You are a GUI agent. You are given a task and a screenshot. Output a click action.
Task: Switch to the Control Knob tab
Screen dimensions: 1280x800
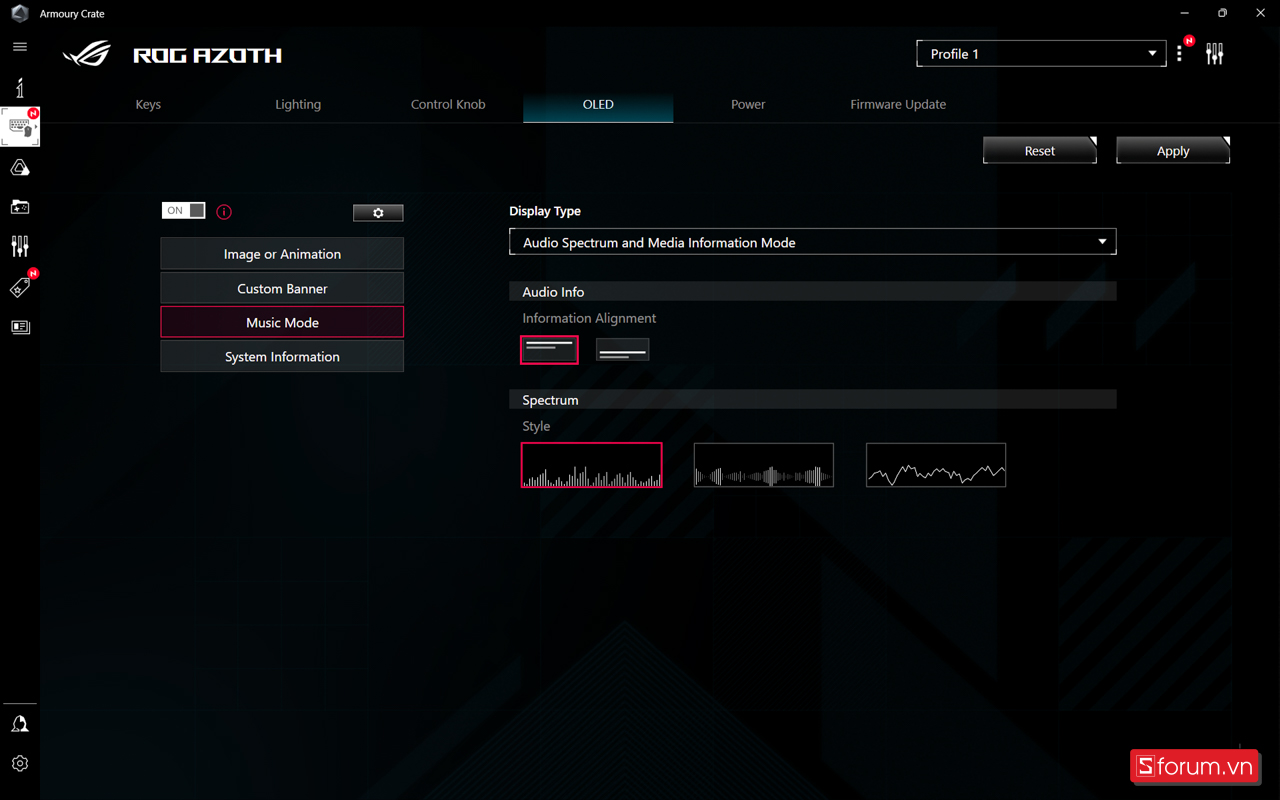[x=448, y=104]
